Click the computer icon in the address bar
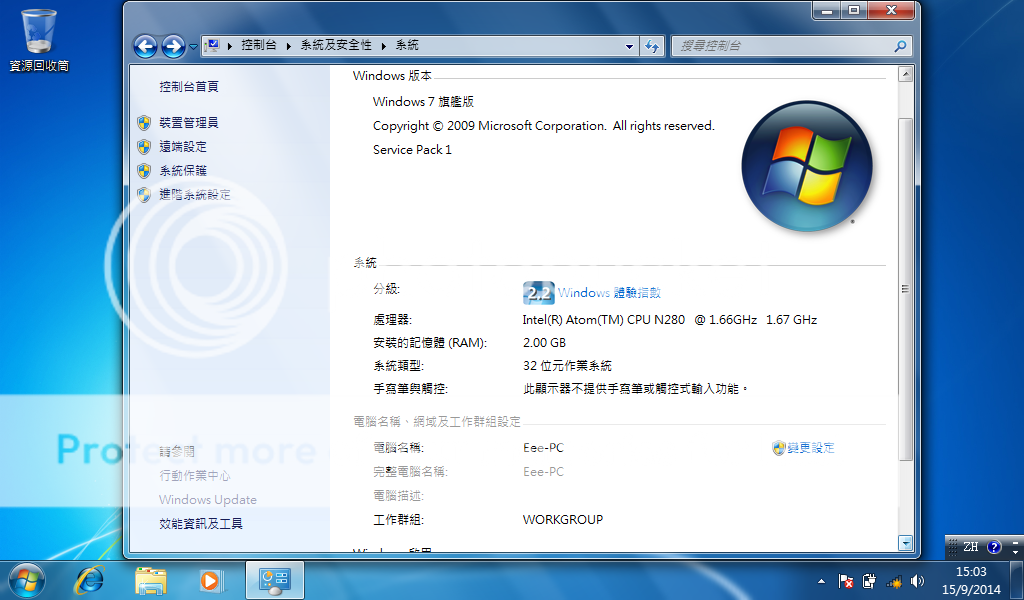Viewport: 1024px width, 600px height. coord(212,46)
